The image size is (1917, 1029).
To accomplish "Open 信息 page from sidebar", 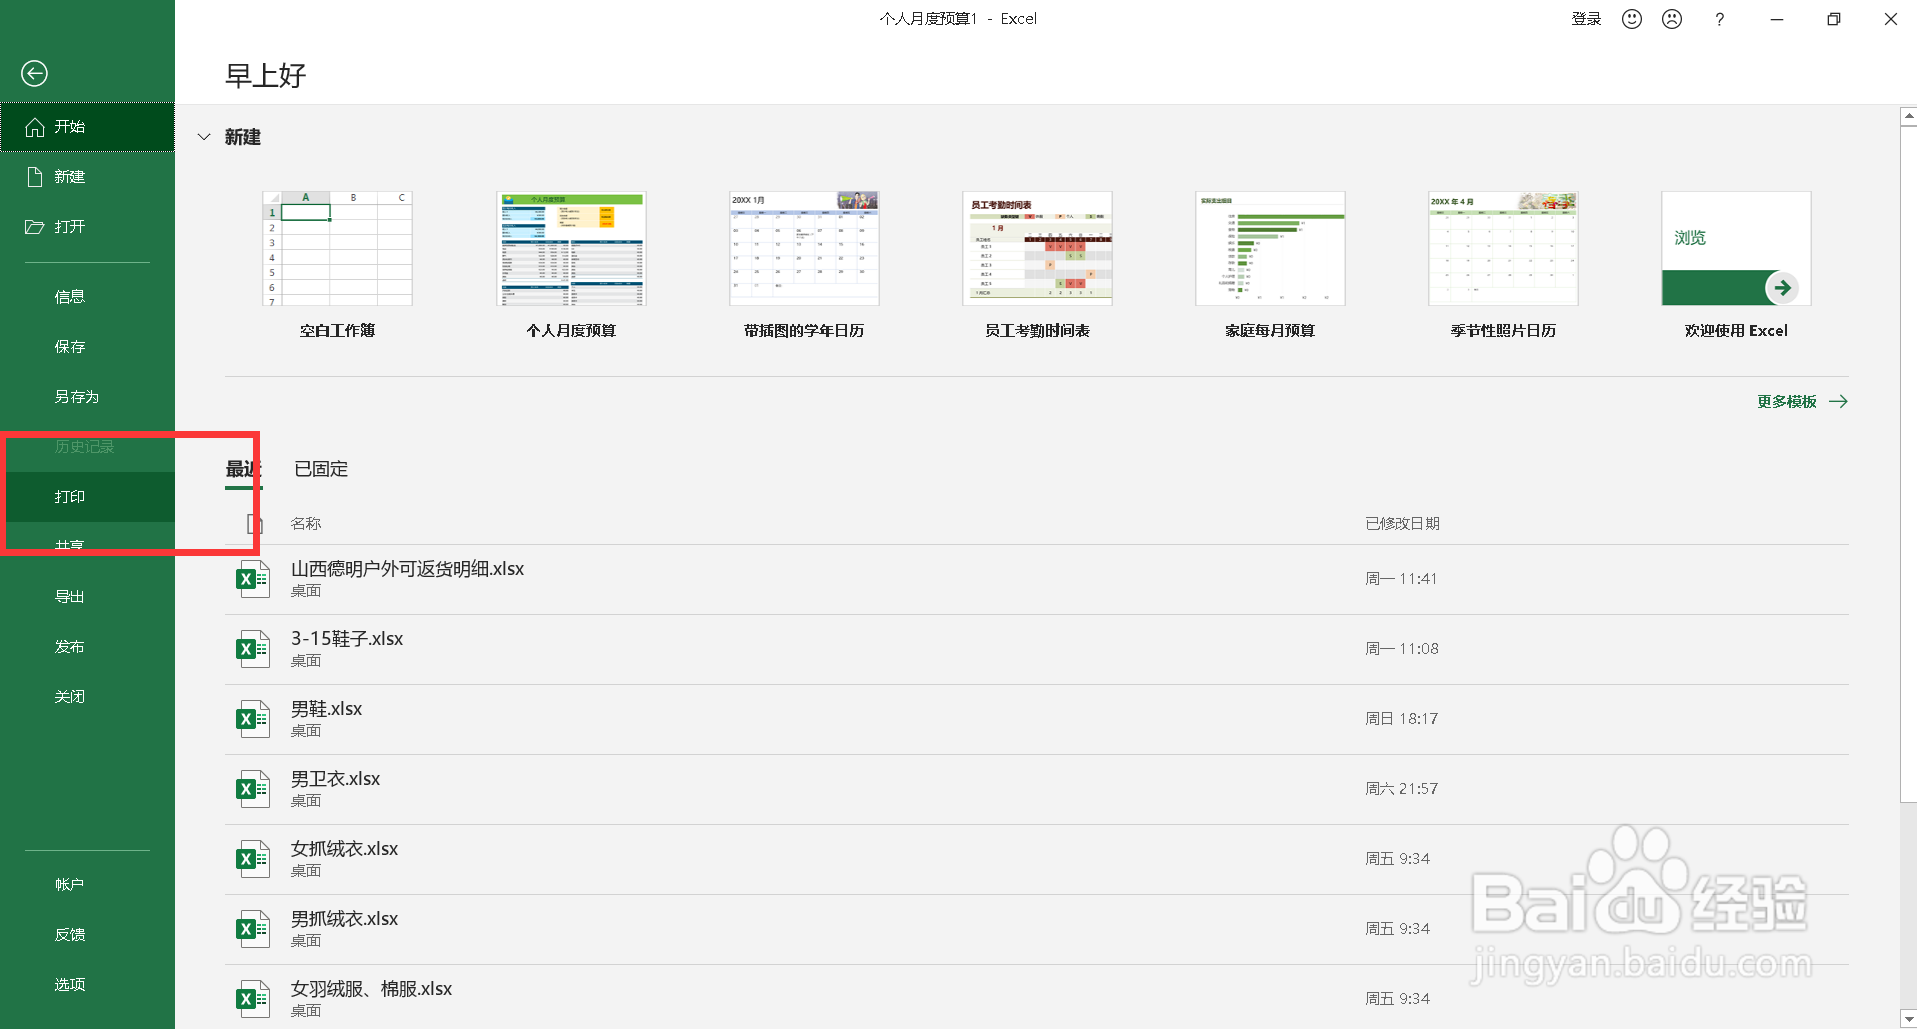I will (87, 297).
